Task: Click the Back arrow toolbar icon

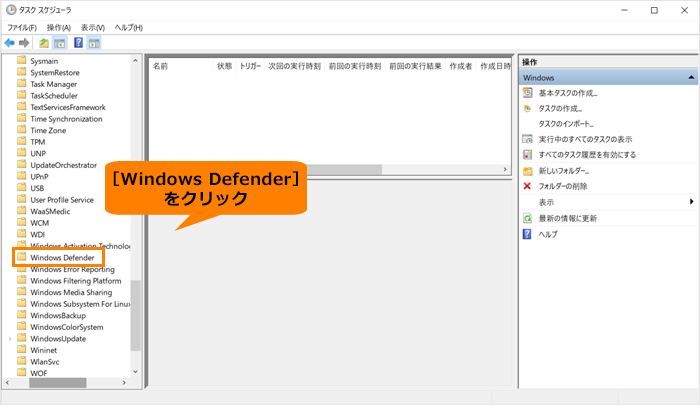Action: (9, 43)
